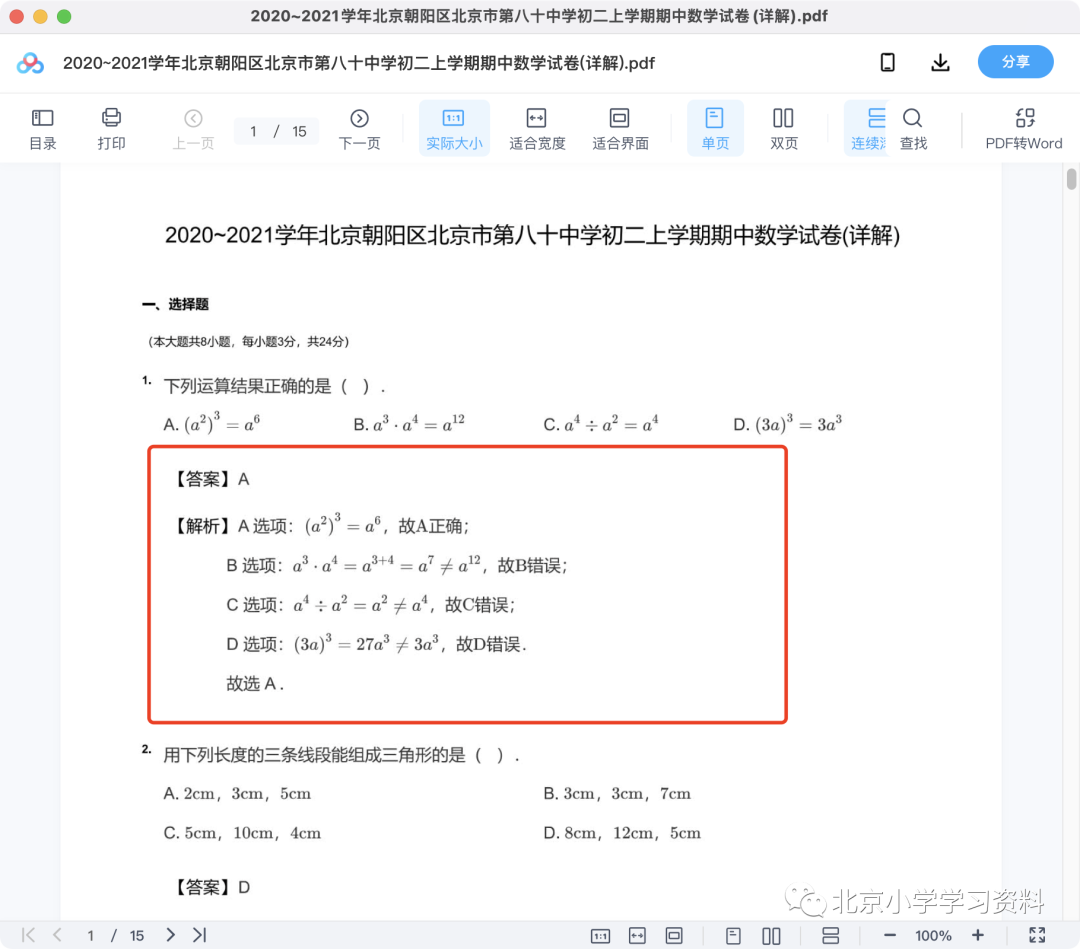Click the 打印 print icon
1080x949 pixels.
(111, 129)
